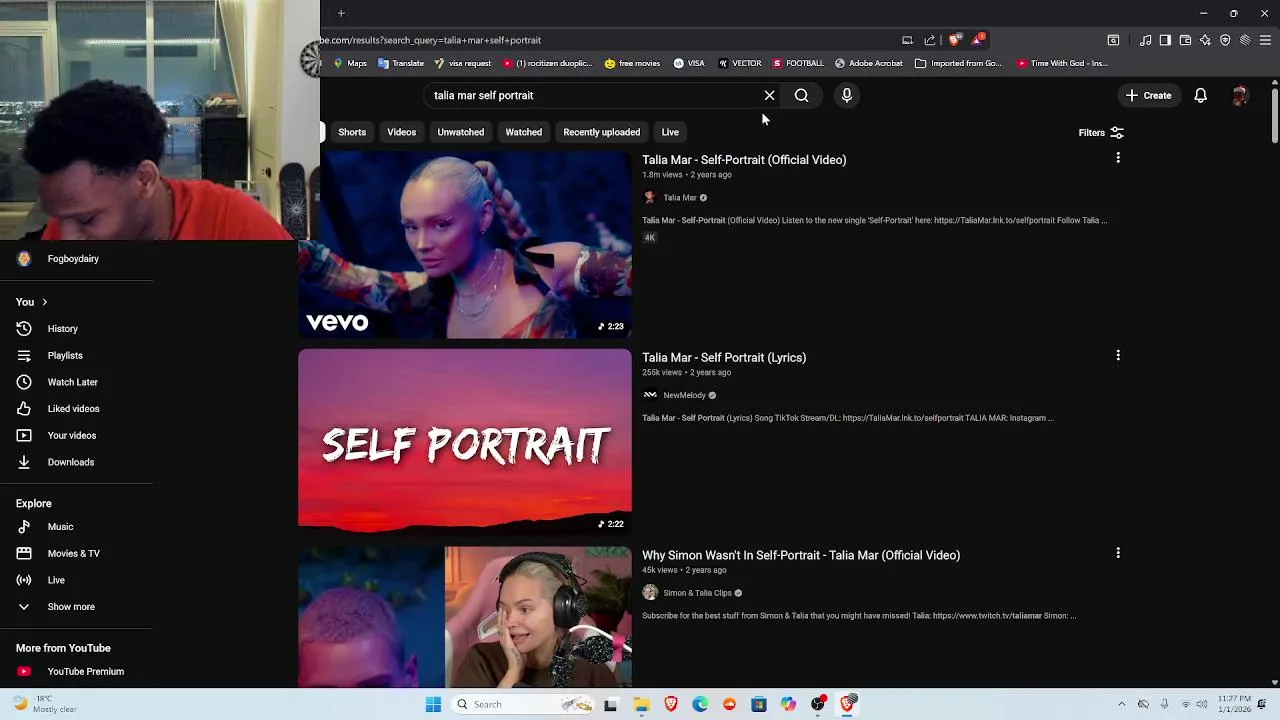Open the Brave Wallet icon
The width and height of the screenshot is (1280, 720).
[x=1185, y=40]
